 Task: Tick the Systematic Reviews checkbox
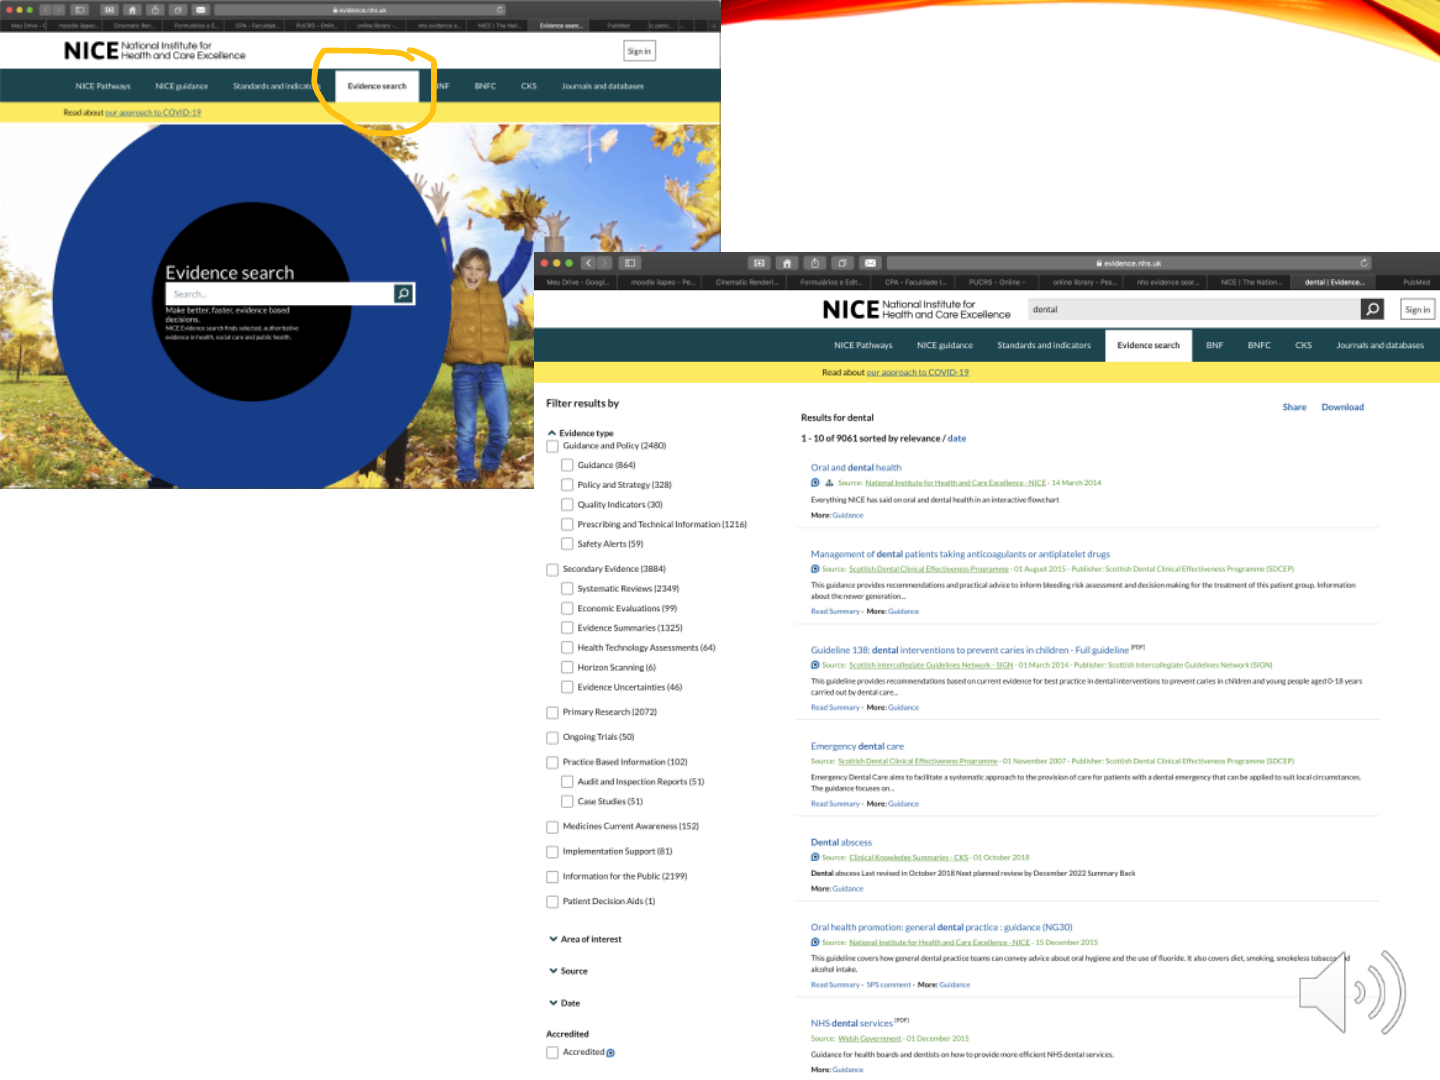pos(567,589)
